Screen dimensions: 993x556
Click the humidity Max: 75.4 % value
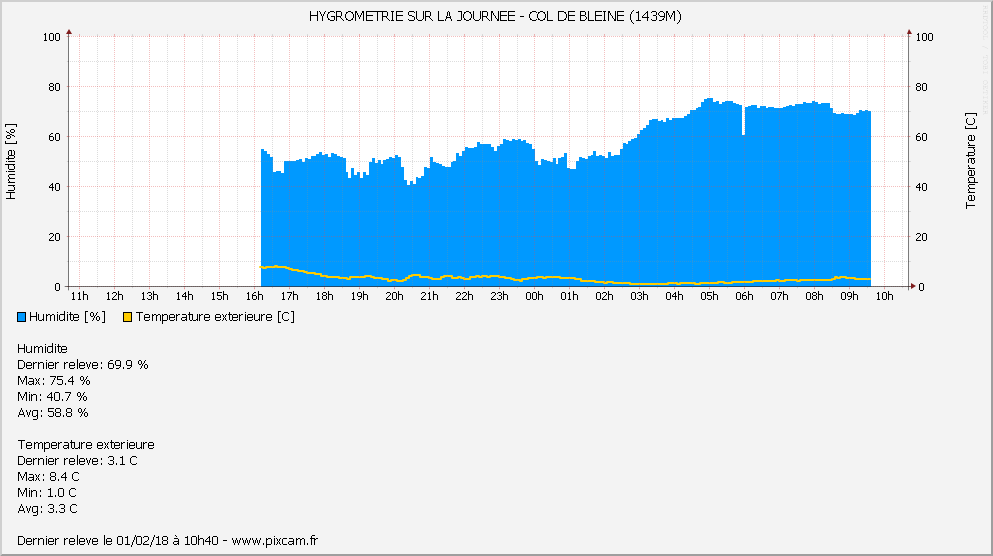(x=54, y=380)
